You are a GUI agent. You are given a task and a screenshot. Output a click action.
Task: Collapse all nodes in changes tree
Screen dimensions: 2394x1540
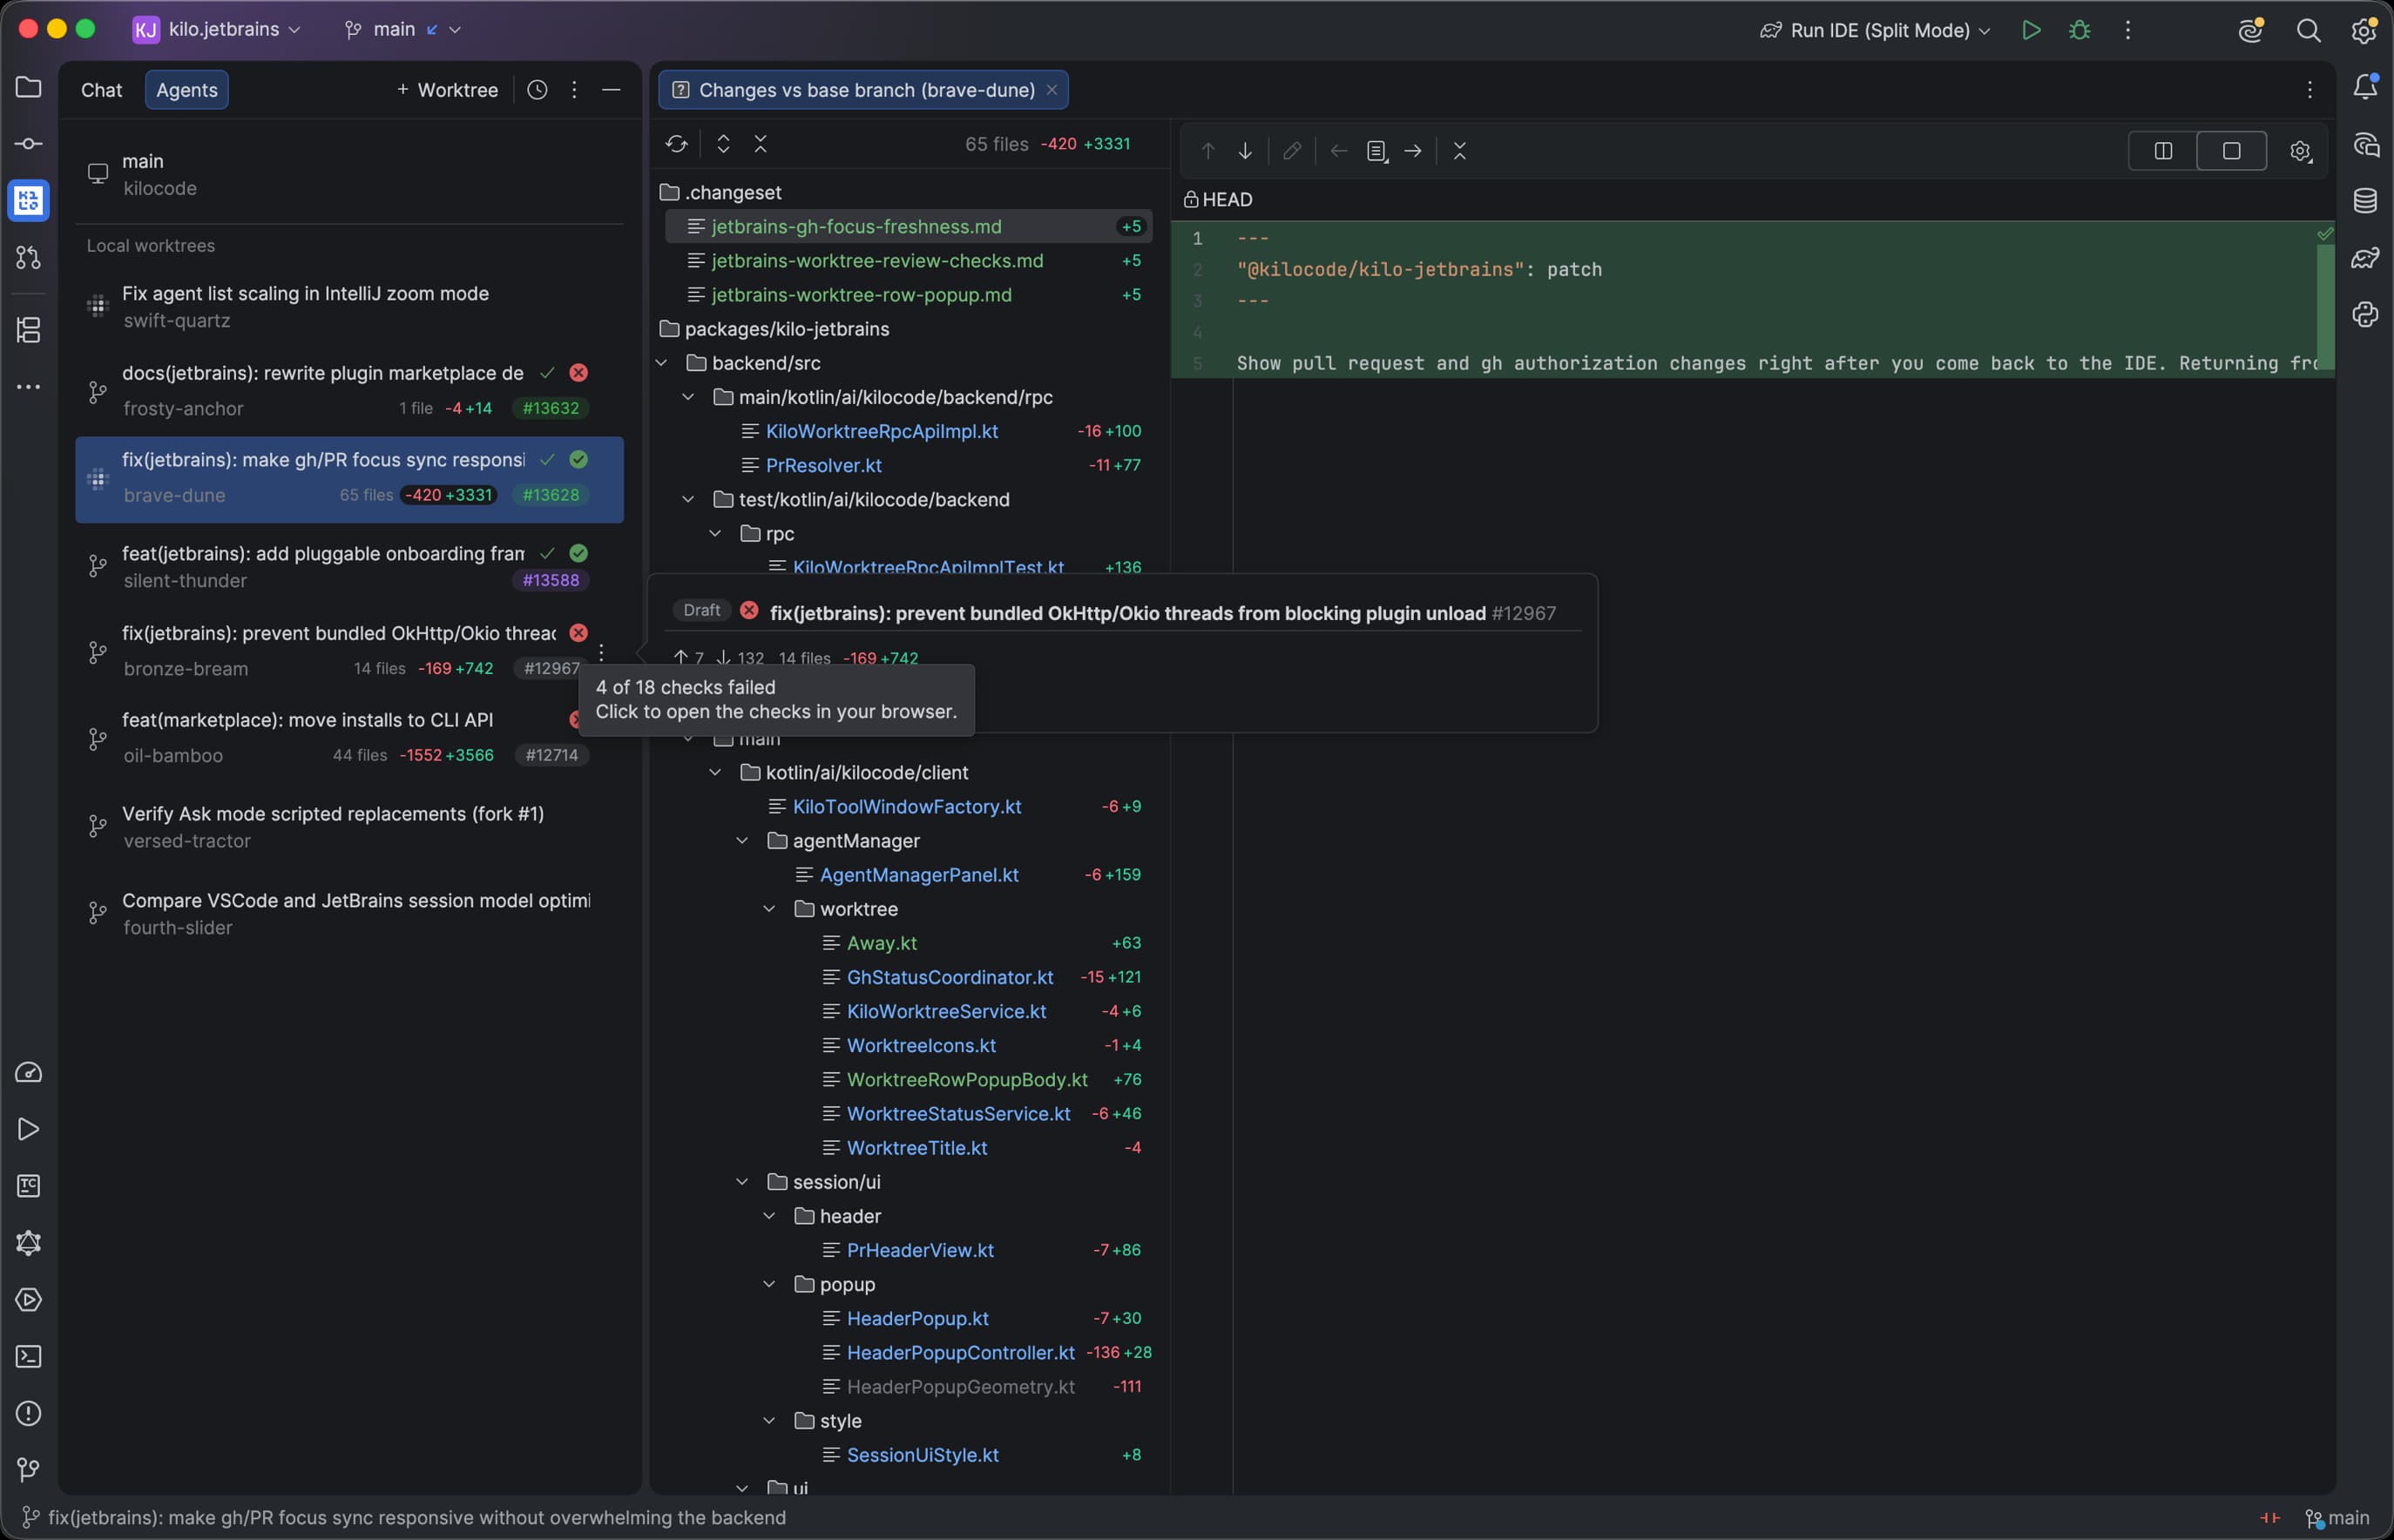tap(761, 144)
